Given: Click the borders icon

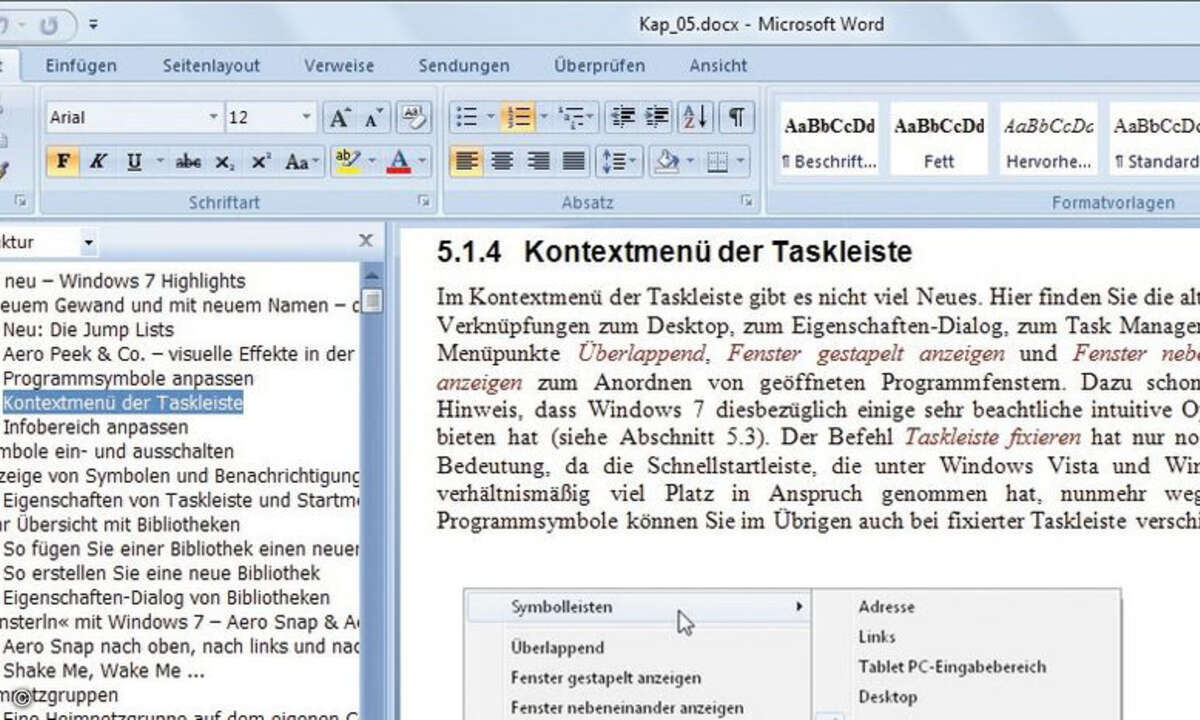Looking at the screenshot, I should (x=717, y=161).
